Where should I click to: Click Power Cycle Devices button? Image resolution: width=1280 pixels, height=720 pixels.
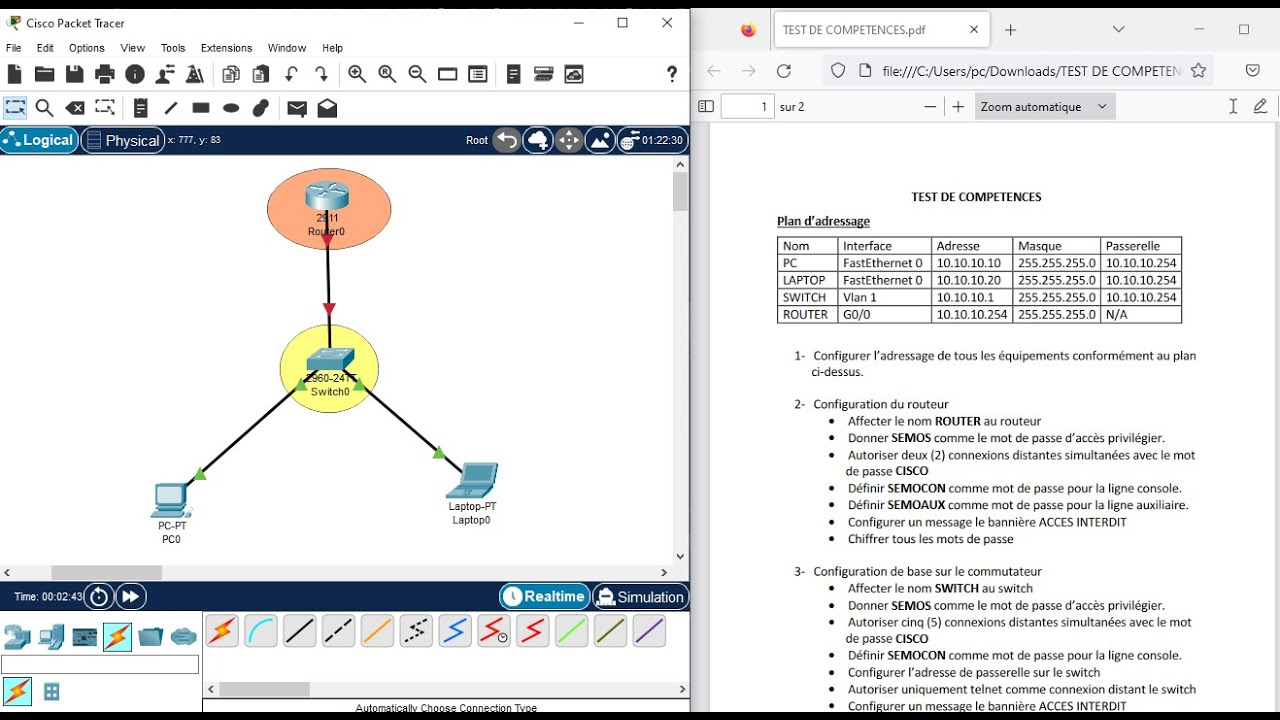[98, 597]
